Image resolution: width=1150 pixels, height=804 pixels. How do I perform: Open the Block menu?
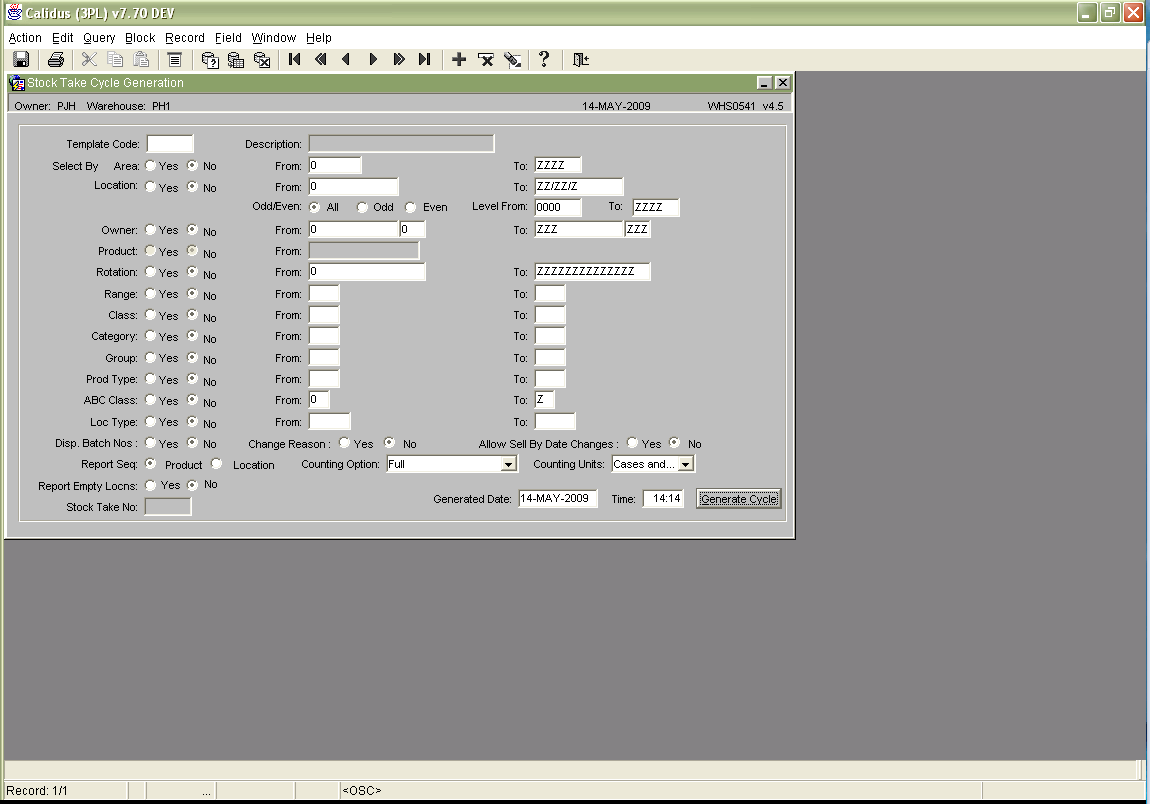tap(140, 37)
